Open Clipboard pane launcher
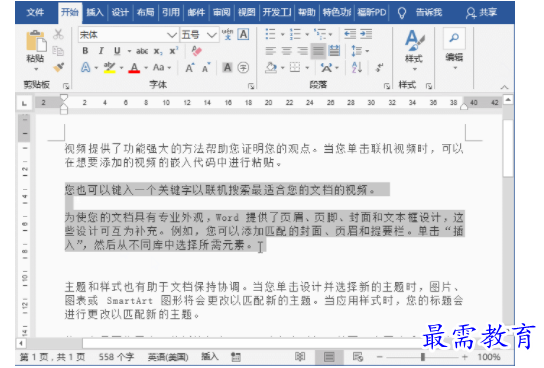This screenshot has width=544, height=368. pos(66,85)
